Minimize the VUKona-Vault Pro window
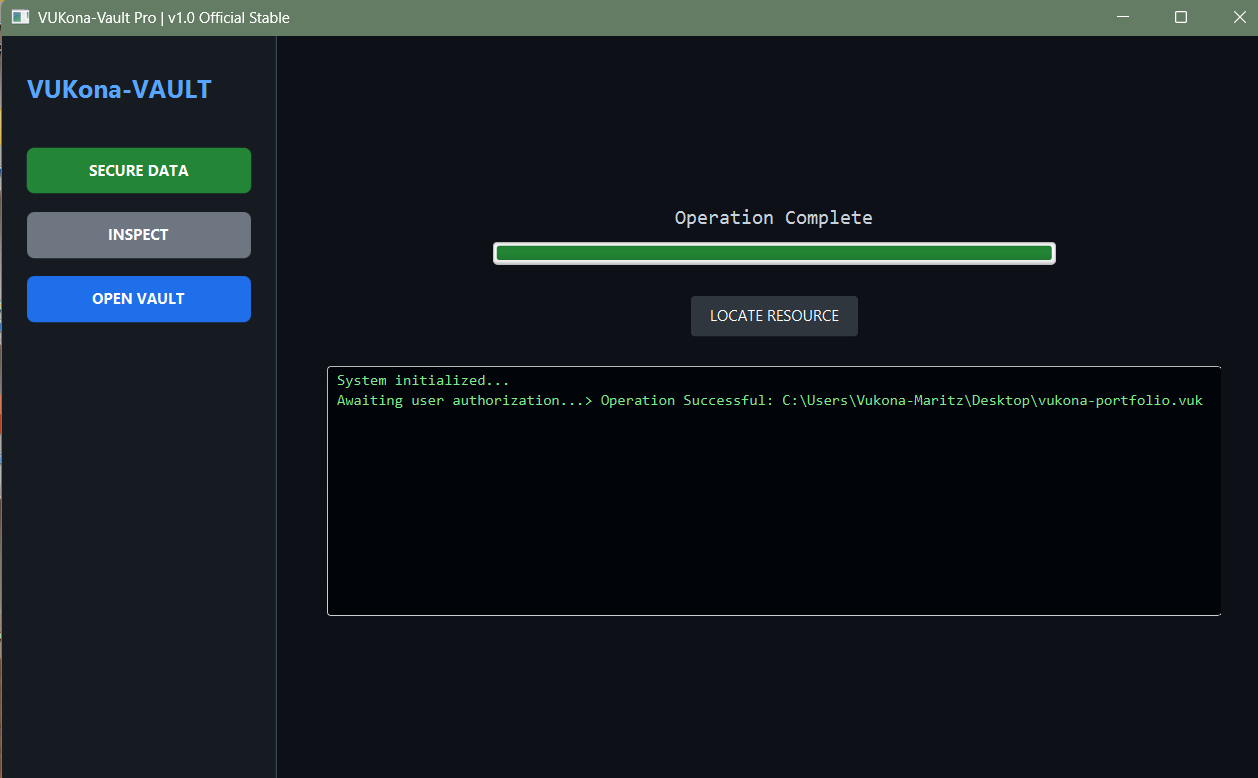The height and width of the screenshot is (778, 1258). pos(1122,16)
